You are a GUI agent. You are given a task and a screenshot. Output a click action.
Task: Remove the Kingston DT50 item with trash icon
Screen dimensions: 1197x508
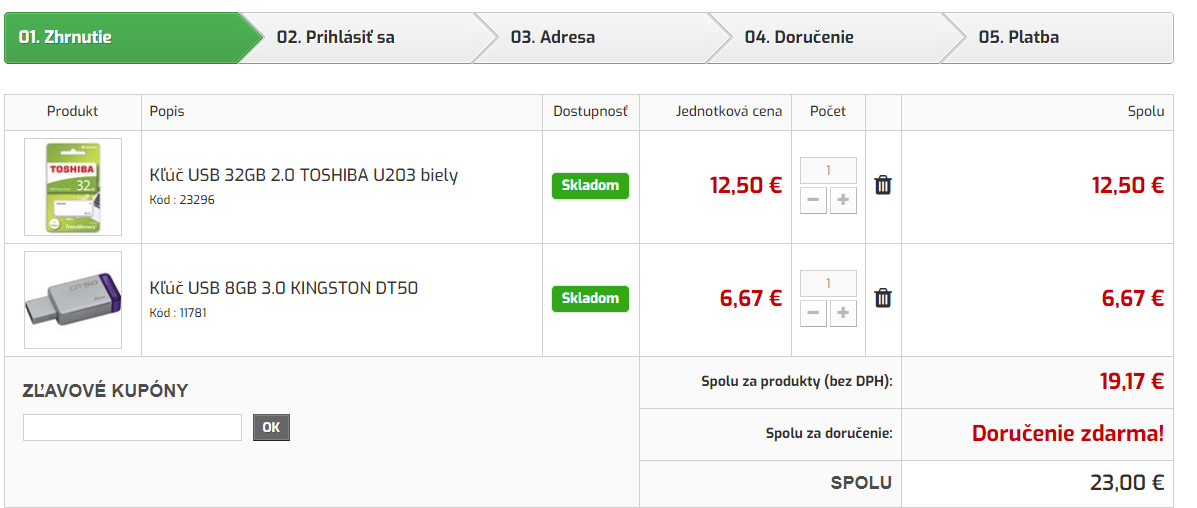(x=882, y=298)
